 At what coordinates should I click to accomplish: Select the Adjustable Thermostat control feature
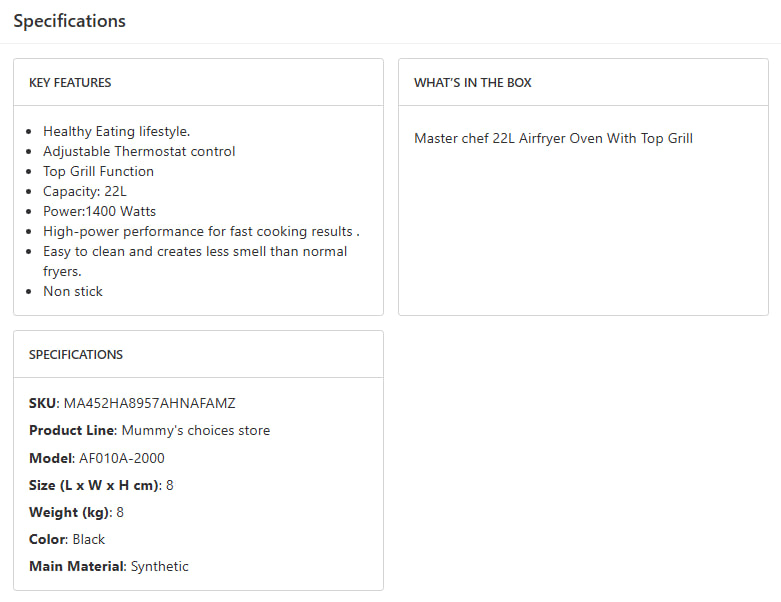[x=139, y=151]
